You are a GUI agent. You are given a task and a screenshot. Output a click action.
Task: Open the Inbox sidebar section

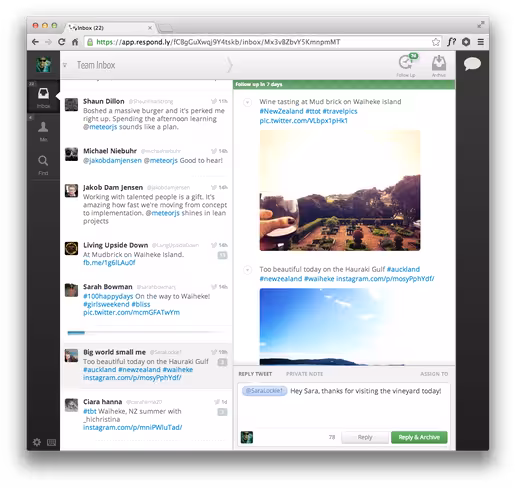pos(43,98)
